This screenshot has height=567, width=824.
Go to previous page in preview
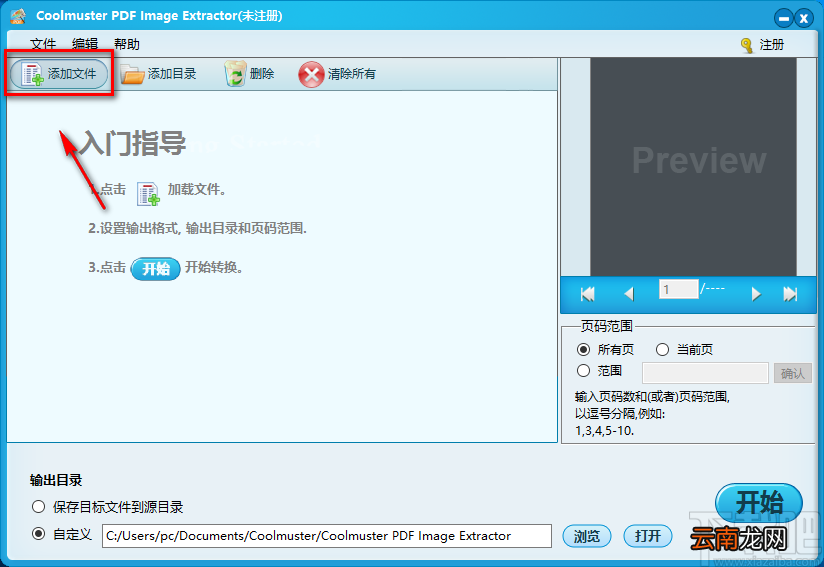629,294
